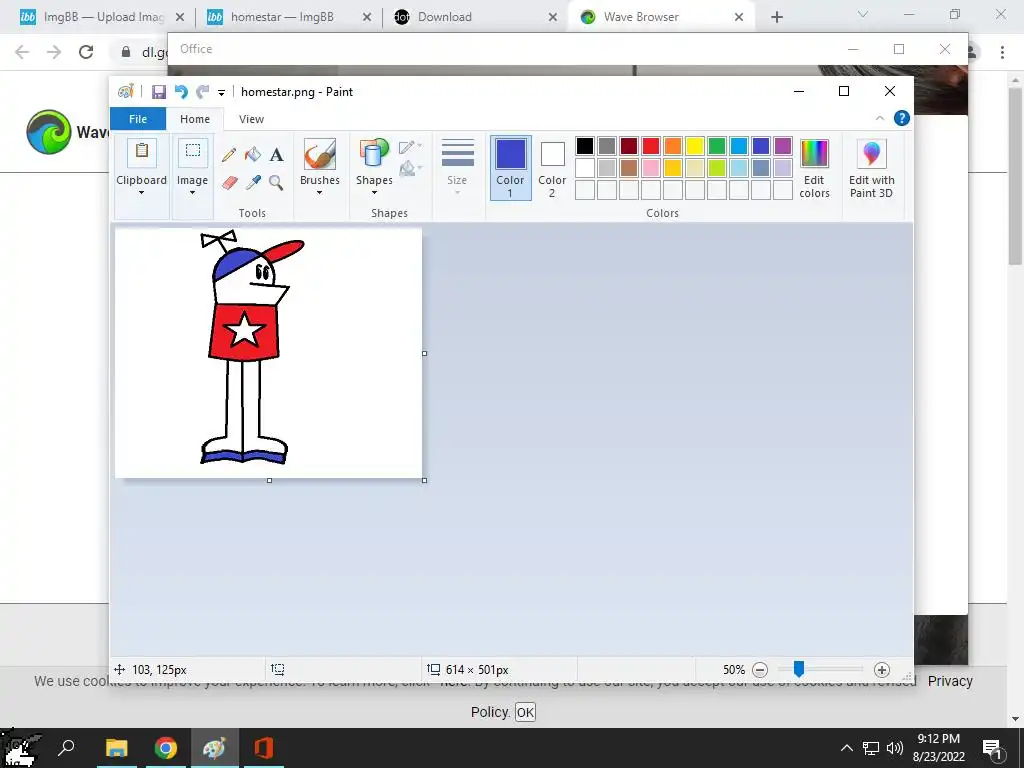
Task: Click the Redo arrow in Paint title bar
Action: point(203,92)
